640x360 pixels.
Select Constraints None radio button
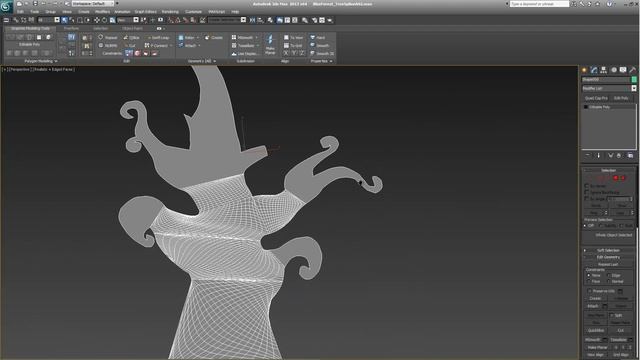(x=588, y=276)
